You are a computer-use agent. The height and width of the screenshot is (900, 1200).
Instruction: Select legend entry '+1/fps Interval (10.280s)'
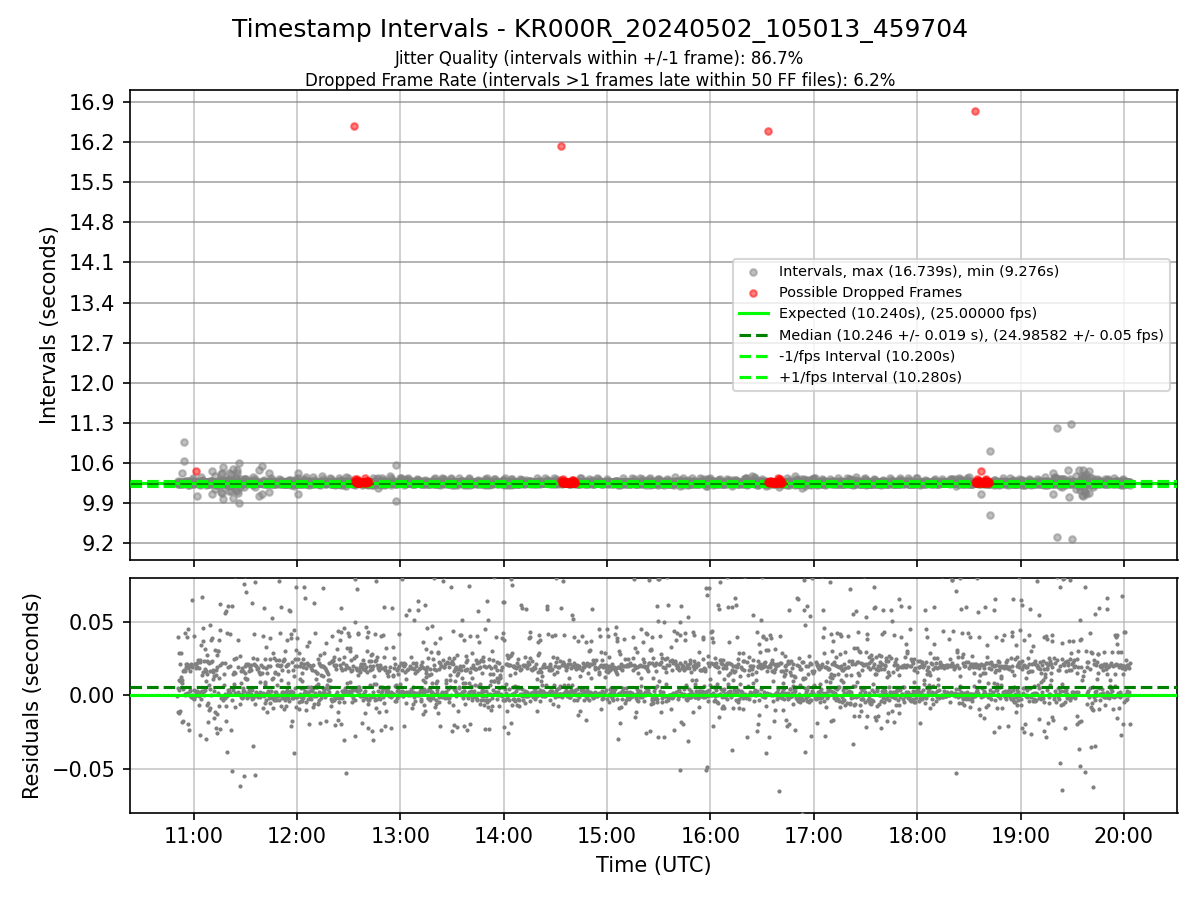point(870,377)
